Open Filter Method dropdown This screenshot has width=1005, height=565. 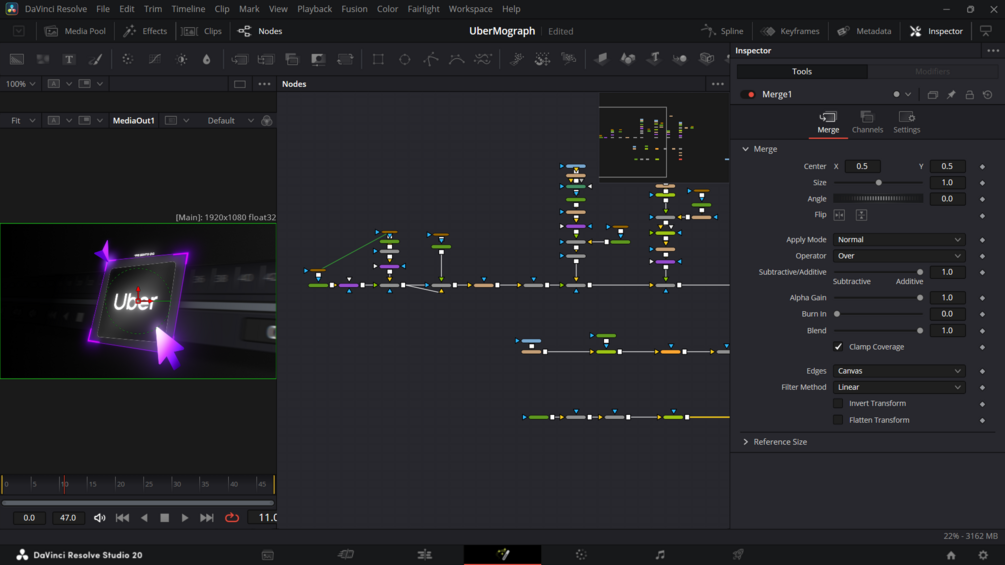click(899, 387)
